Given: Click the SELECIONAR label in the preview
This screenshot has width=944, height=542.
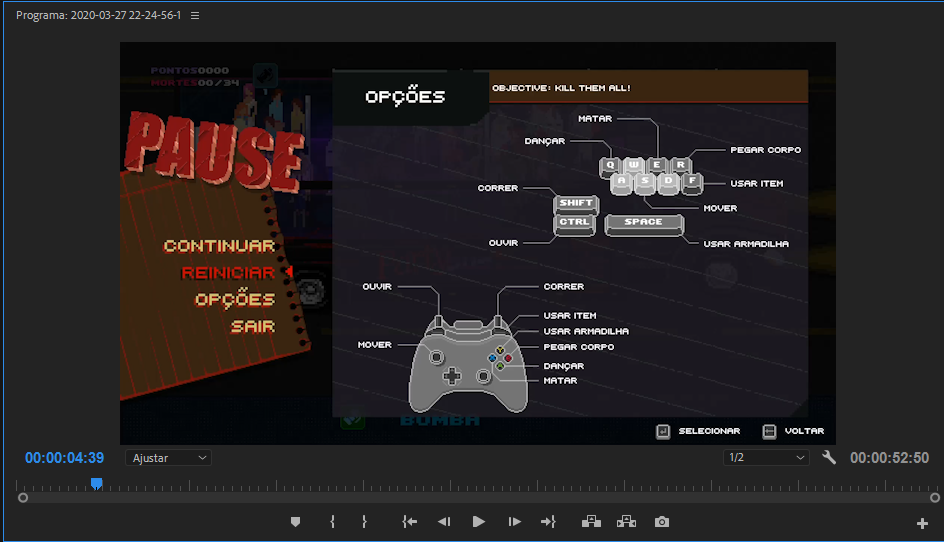Looking at the screenshot, I should click(709, 431).
